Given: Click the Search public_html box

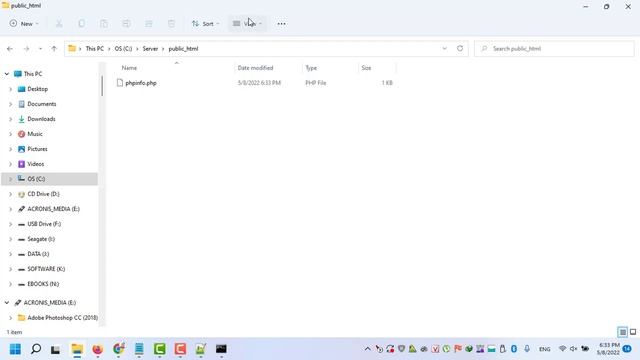Looking at the screenshot, I should pos(554,49).
